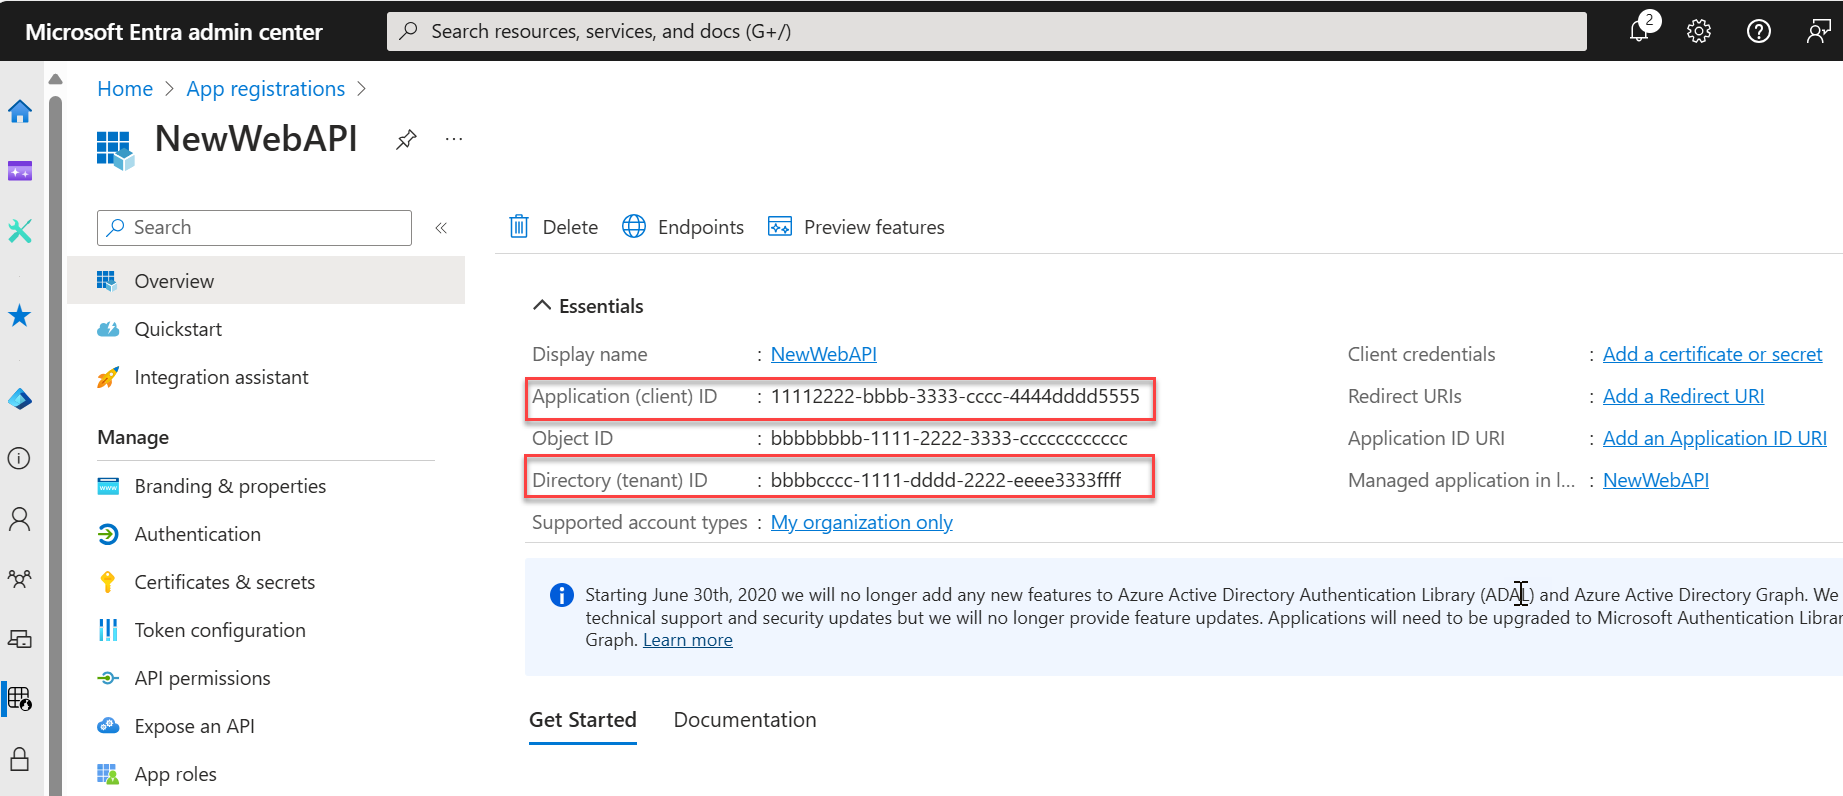This screenshot has width=1843, height=796.
Task: Click Add a certificate or secret
Action: pos(1713,354)
